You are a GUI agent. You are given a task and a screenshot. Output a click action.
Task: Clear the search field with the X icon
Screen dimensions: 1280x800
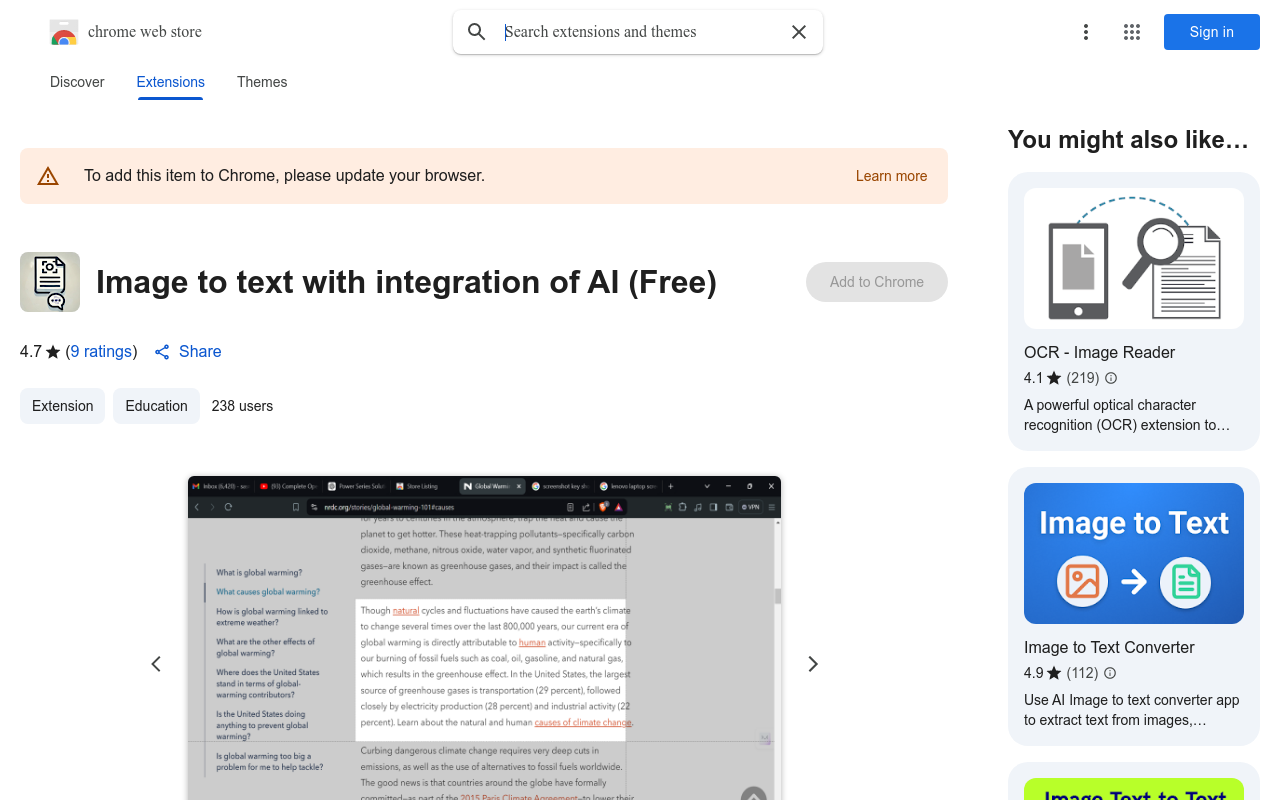799,32
